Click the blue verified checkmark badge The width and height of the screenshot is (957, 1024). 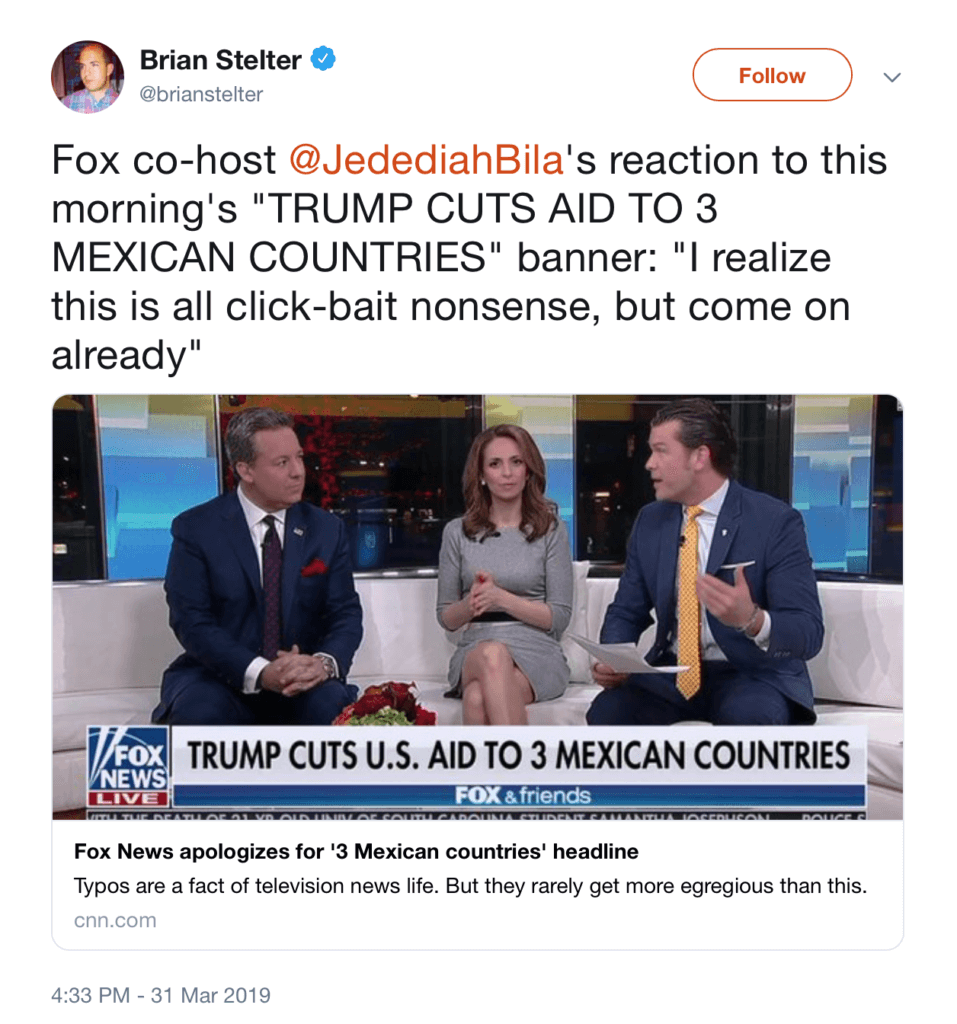pyautogui.click(x=323, y=59)
